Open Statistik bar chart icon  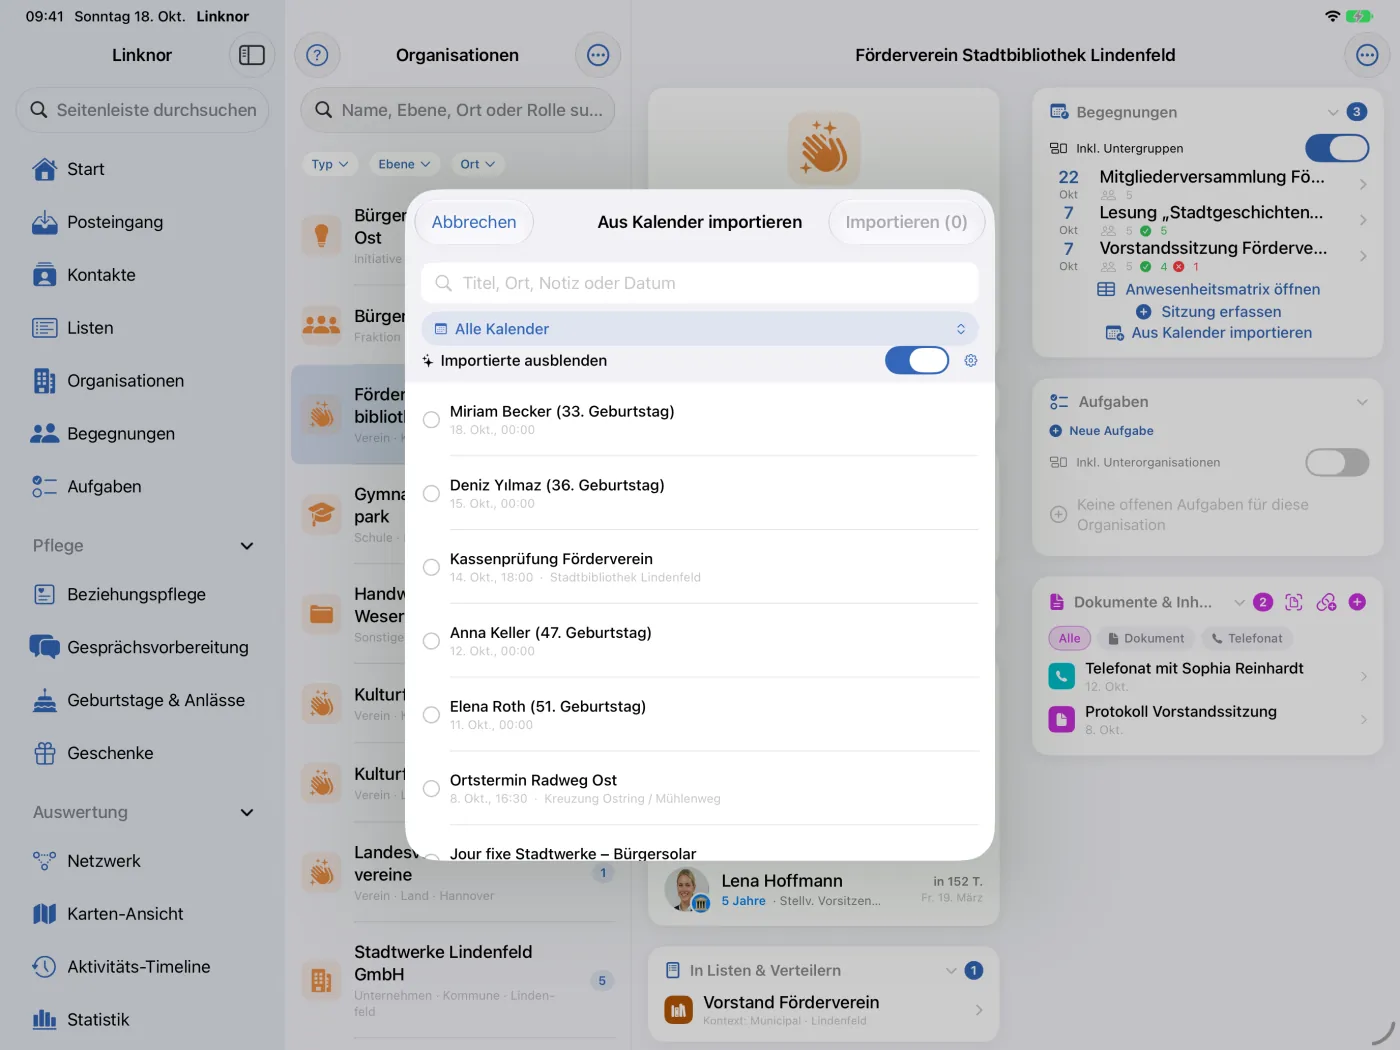tap(45, 1020)
